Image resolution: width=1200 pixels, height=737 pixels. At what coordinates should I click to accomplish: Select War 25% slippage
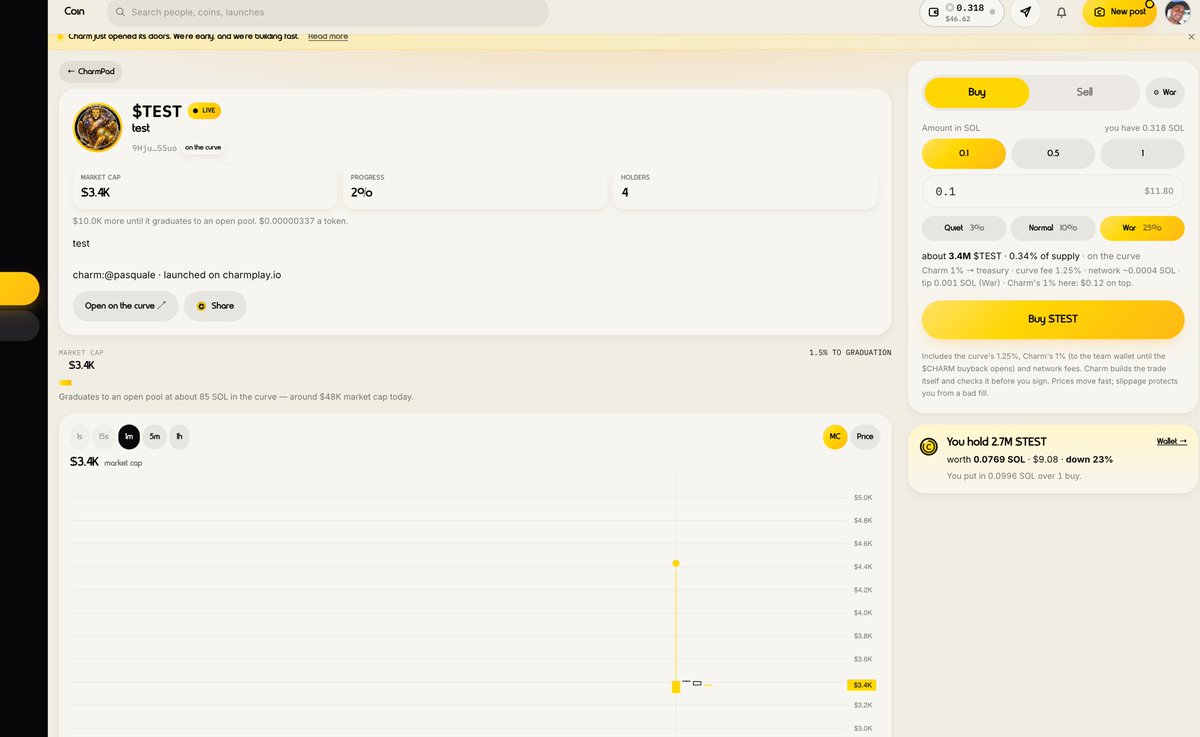click(1142, 228)
